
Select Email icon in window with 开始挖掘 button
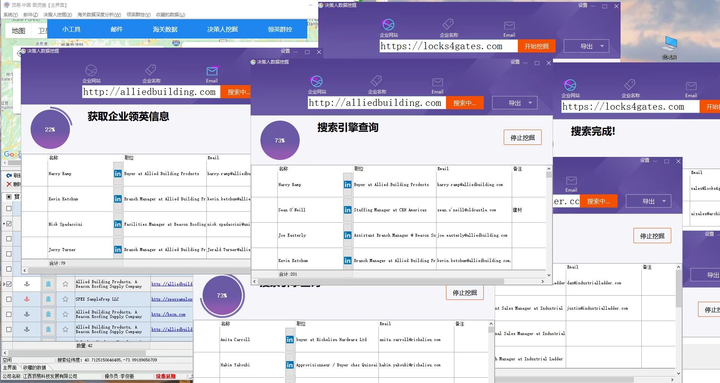click(509, 26)
